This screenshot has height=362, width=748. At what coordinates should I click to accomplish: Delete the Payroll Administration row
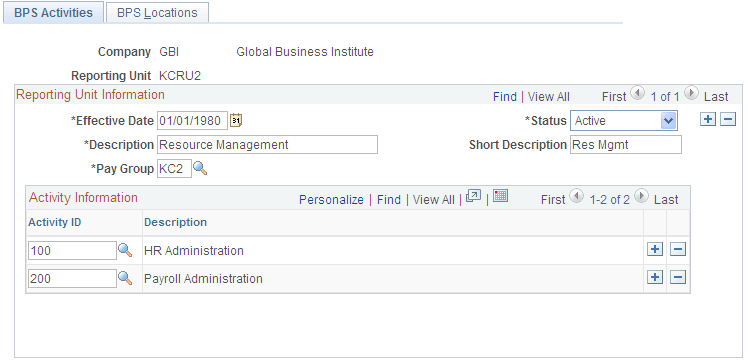pos(678,277)
